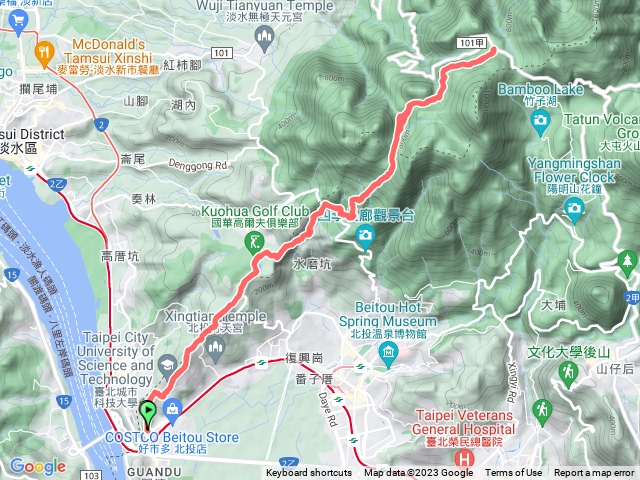Click the route's end point near 101甲

494,50
